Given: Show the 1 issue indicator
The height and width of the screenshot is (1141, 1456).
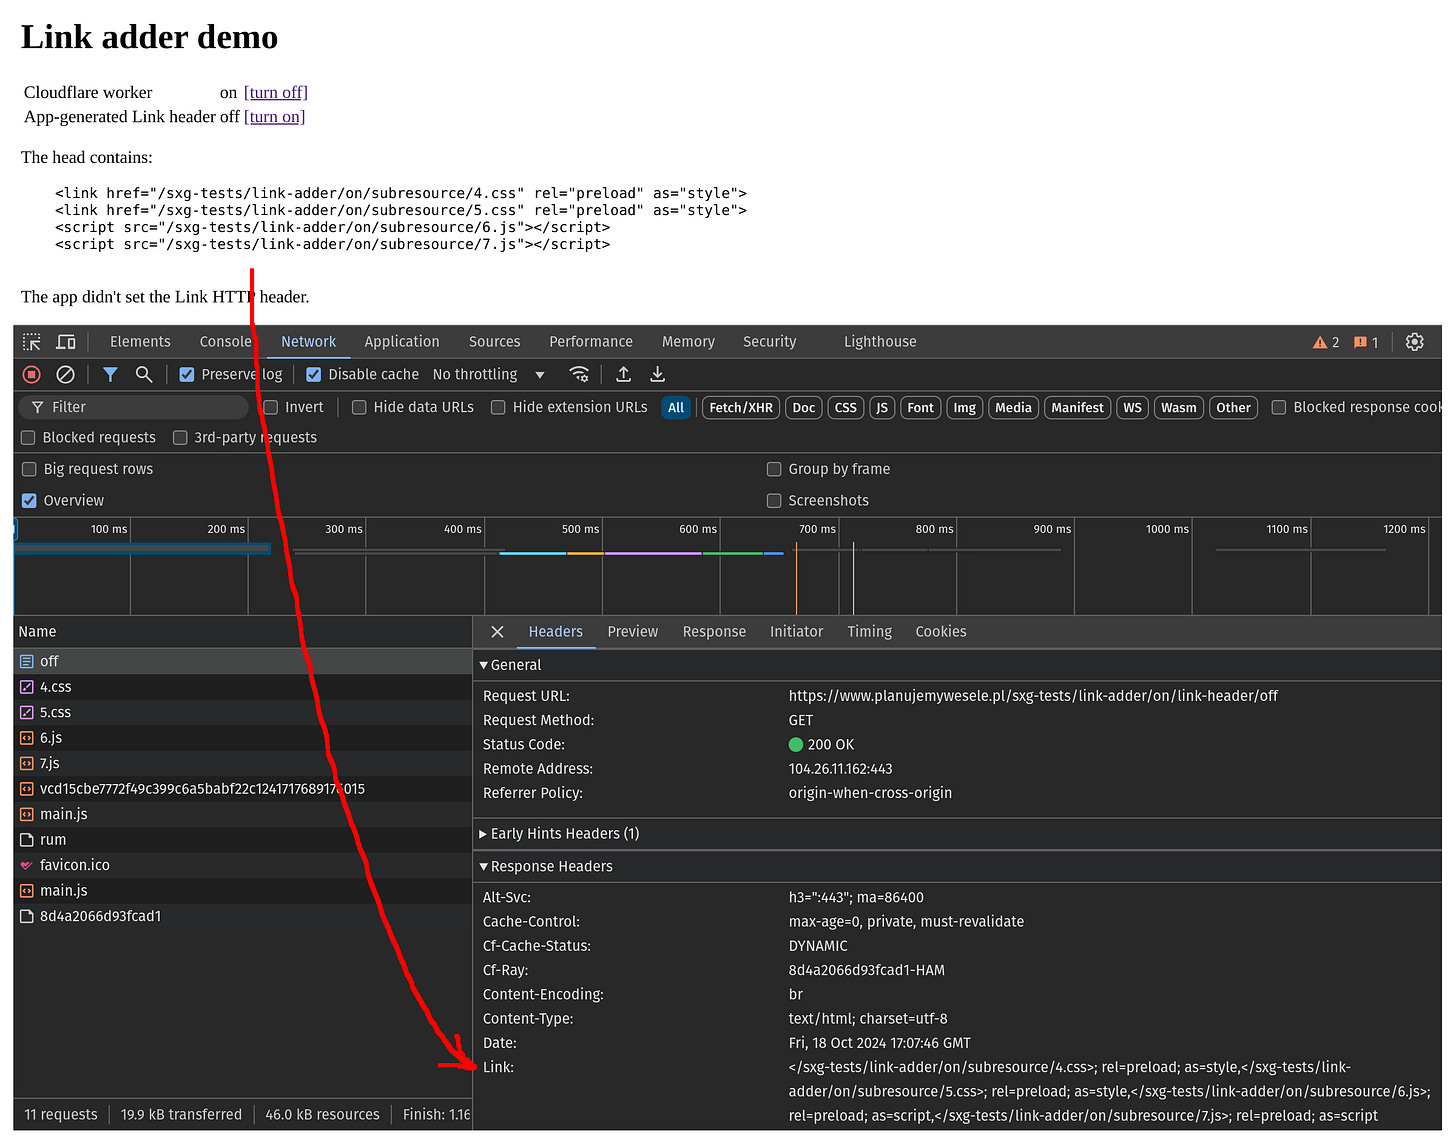Looking at the screenshot, I should 1366,342.
